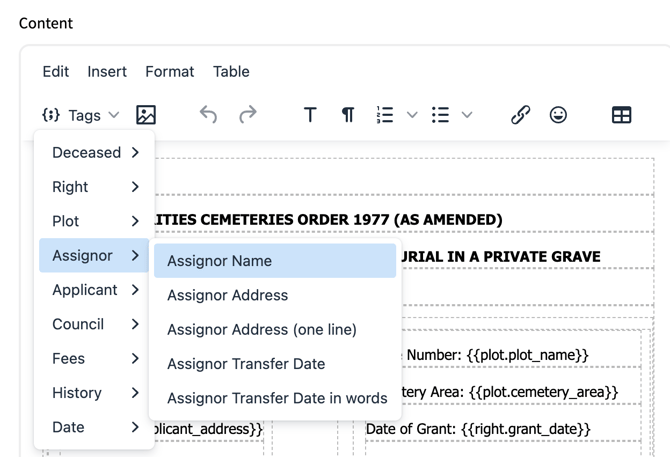This screenshot has width=670, height=457.
Task: Open the emoji picker smiley icon
Action: point(558,115)
